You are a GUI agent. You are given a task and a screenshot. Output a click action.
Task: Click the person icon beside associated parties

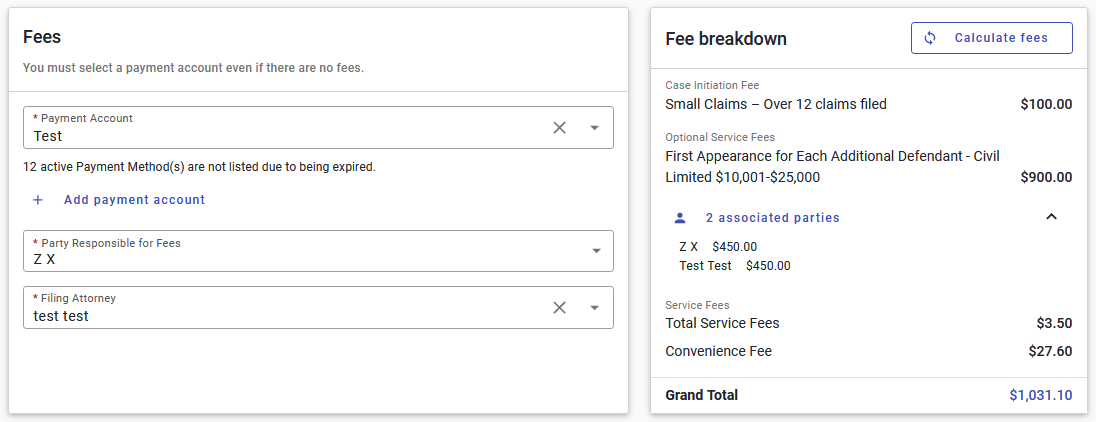click(680, 217)
